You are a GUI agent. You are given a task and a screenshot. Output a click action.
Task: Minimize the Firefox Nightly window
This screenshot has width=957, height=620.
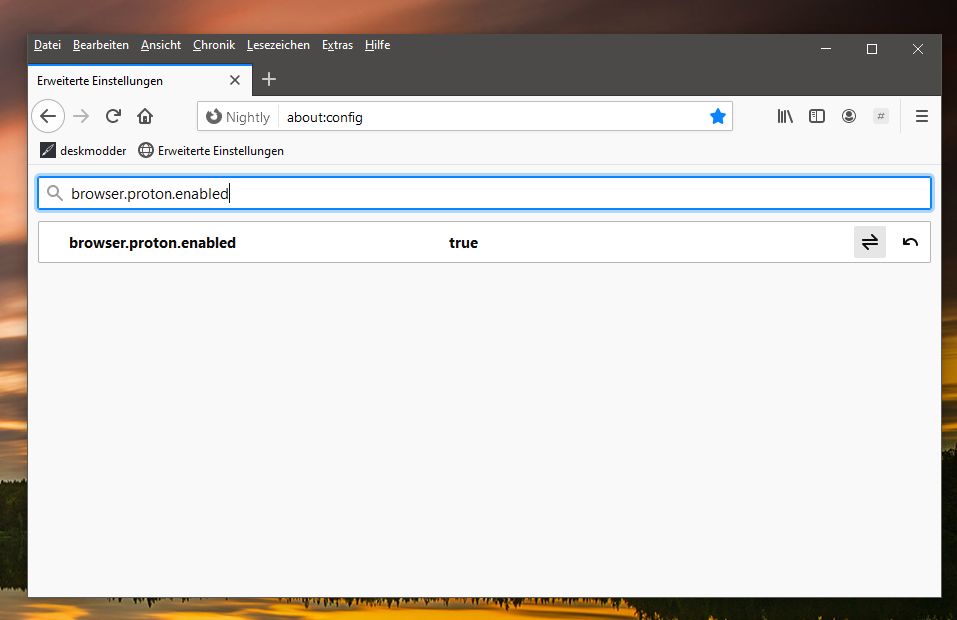(826, 49)
